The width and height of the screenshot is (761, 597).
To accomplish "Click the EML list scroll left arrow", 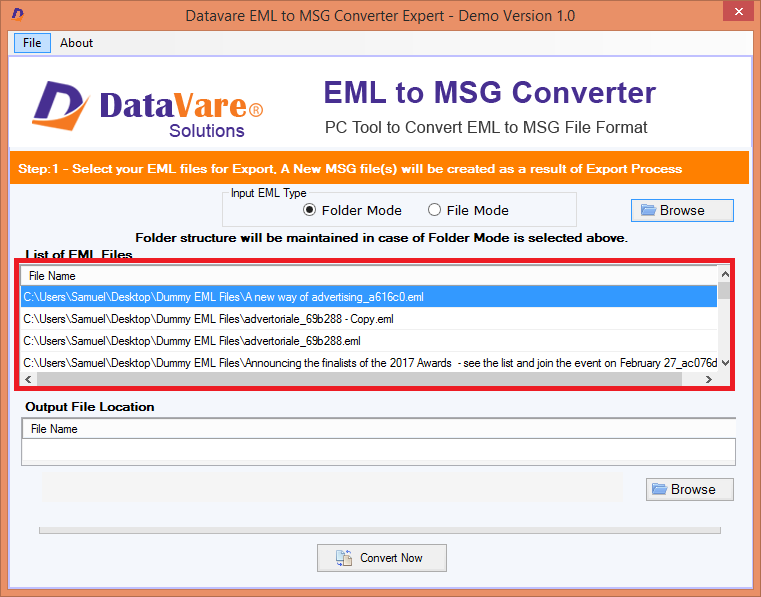I will (28, 379).
